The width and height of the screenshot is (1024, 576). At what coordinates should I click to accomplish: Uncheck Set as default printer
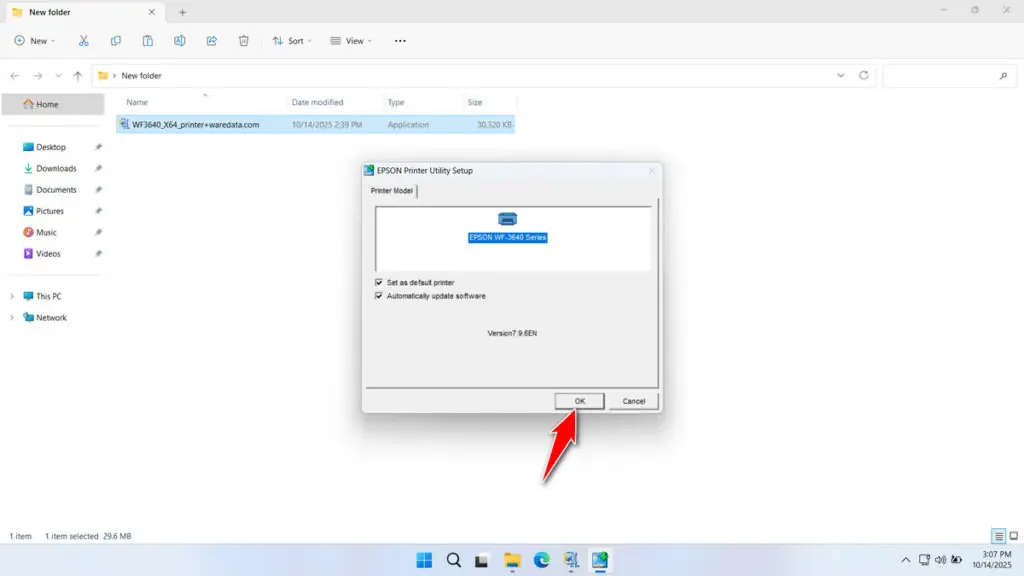(379, 282)
